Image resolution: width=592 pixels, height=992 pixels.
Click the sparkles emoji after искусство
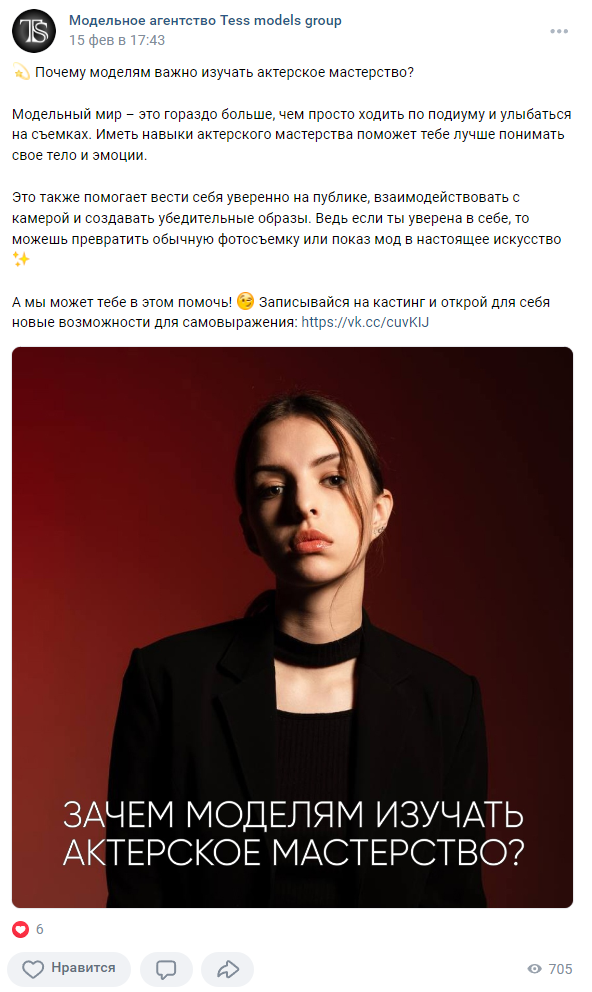tap(21, 259)
